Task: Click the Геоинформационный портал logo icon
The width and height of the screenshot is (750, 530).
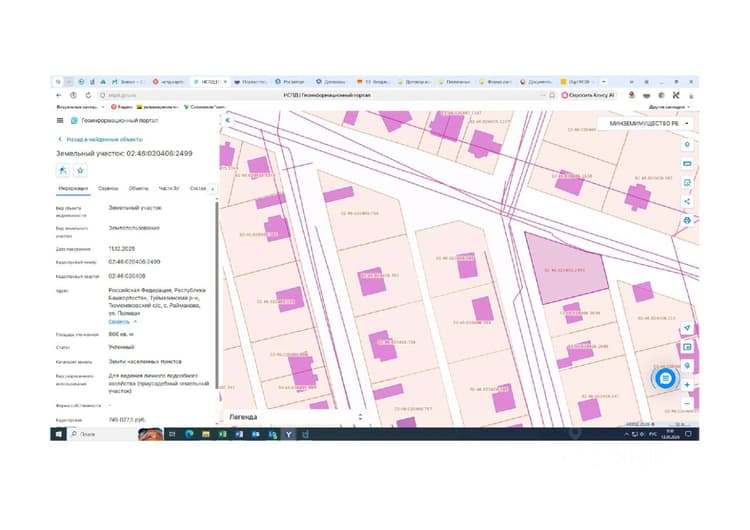Action: (x=74, y=121)
